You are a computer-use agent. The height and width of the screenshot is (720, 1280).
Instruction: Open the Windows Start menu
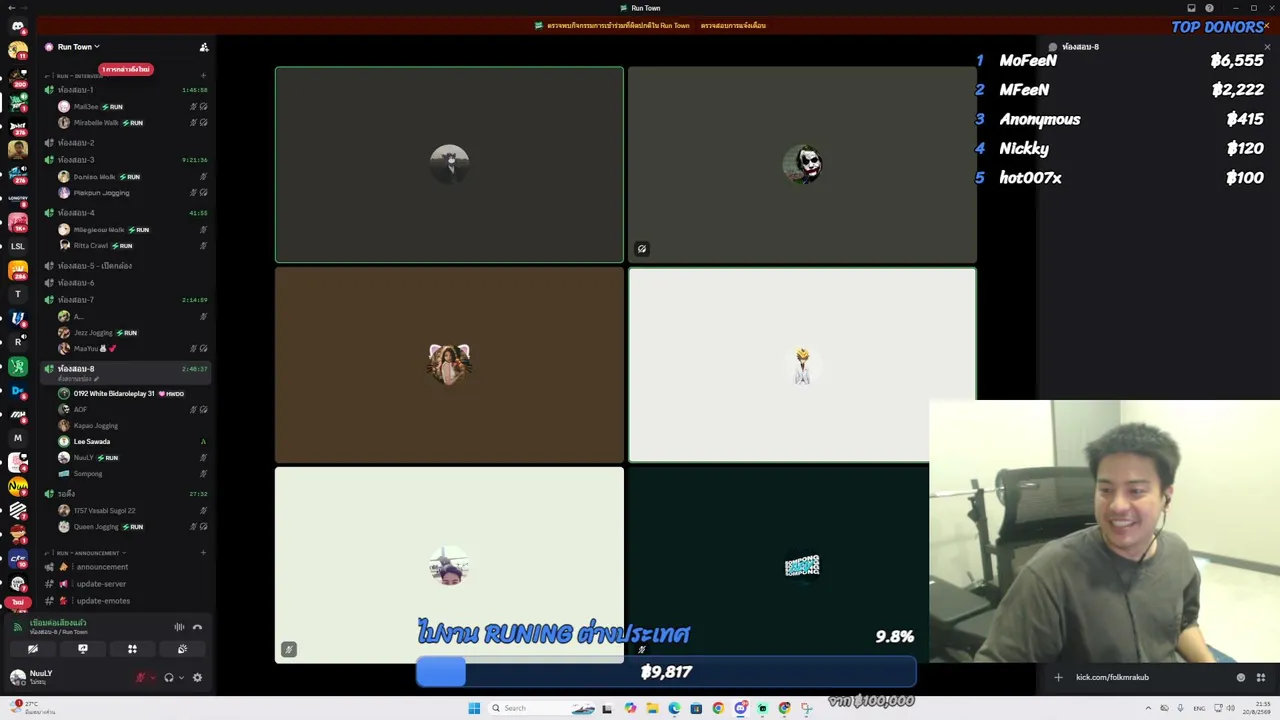pos(474,708)
